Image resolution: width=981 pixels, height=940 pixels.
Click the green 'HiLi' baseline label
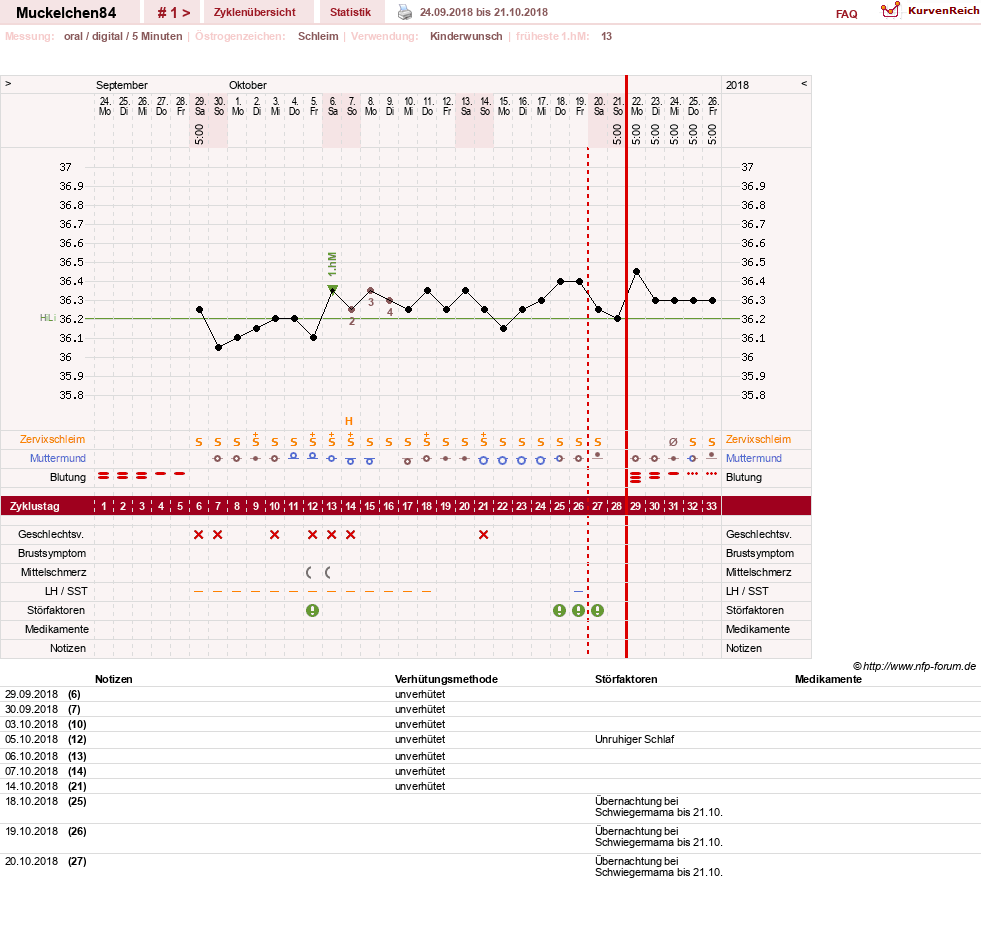48,318
